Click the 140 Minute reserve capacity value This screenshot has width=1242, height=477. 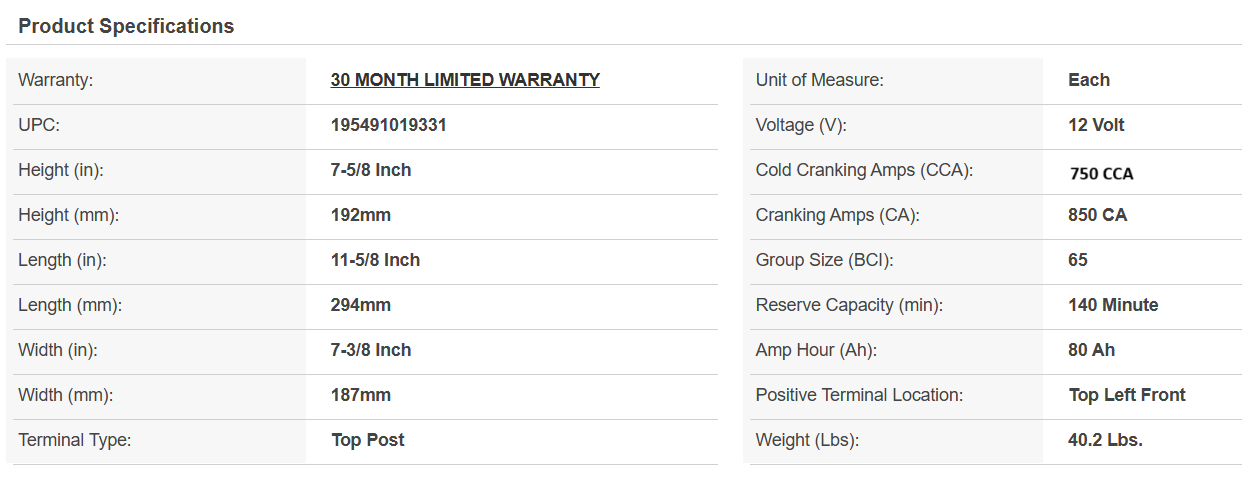(x=1113, y=305)
